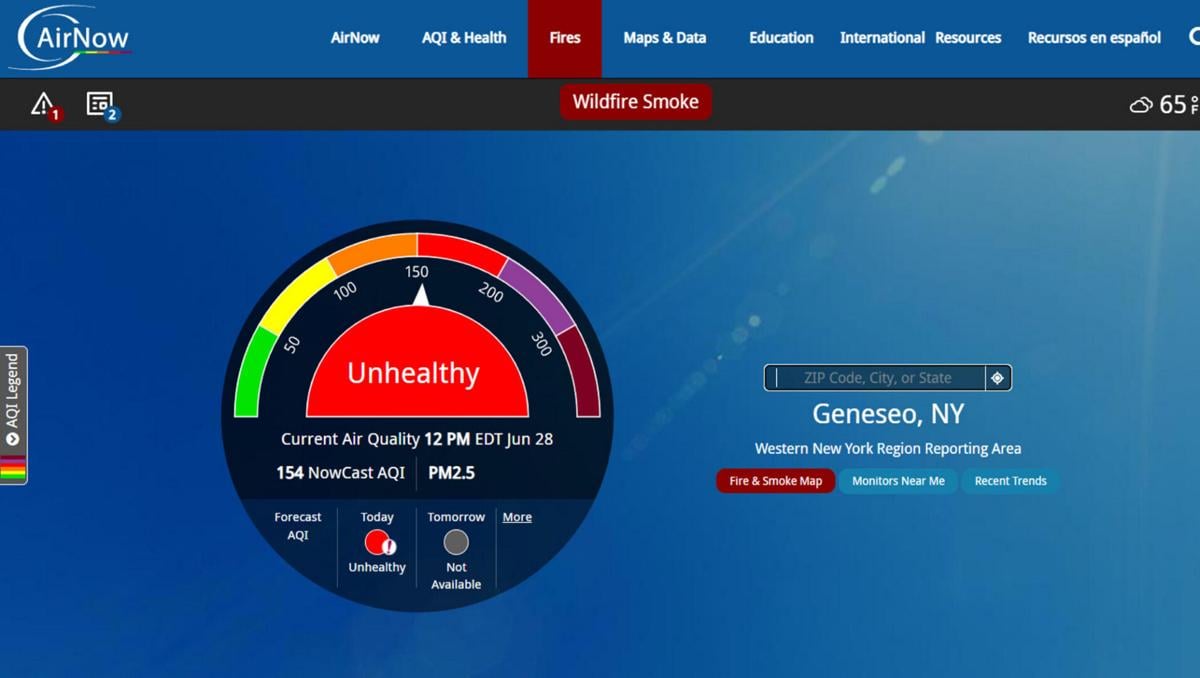Click the Not Available tomorrow label
The width and height of the screenshot is (1200, 678).
click(x=456, y=575)
